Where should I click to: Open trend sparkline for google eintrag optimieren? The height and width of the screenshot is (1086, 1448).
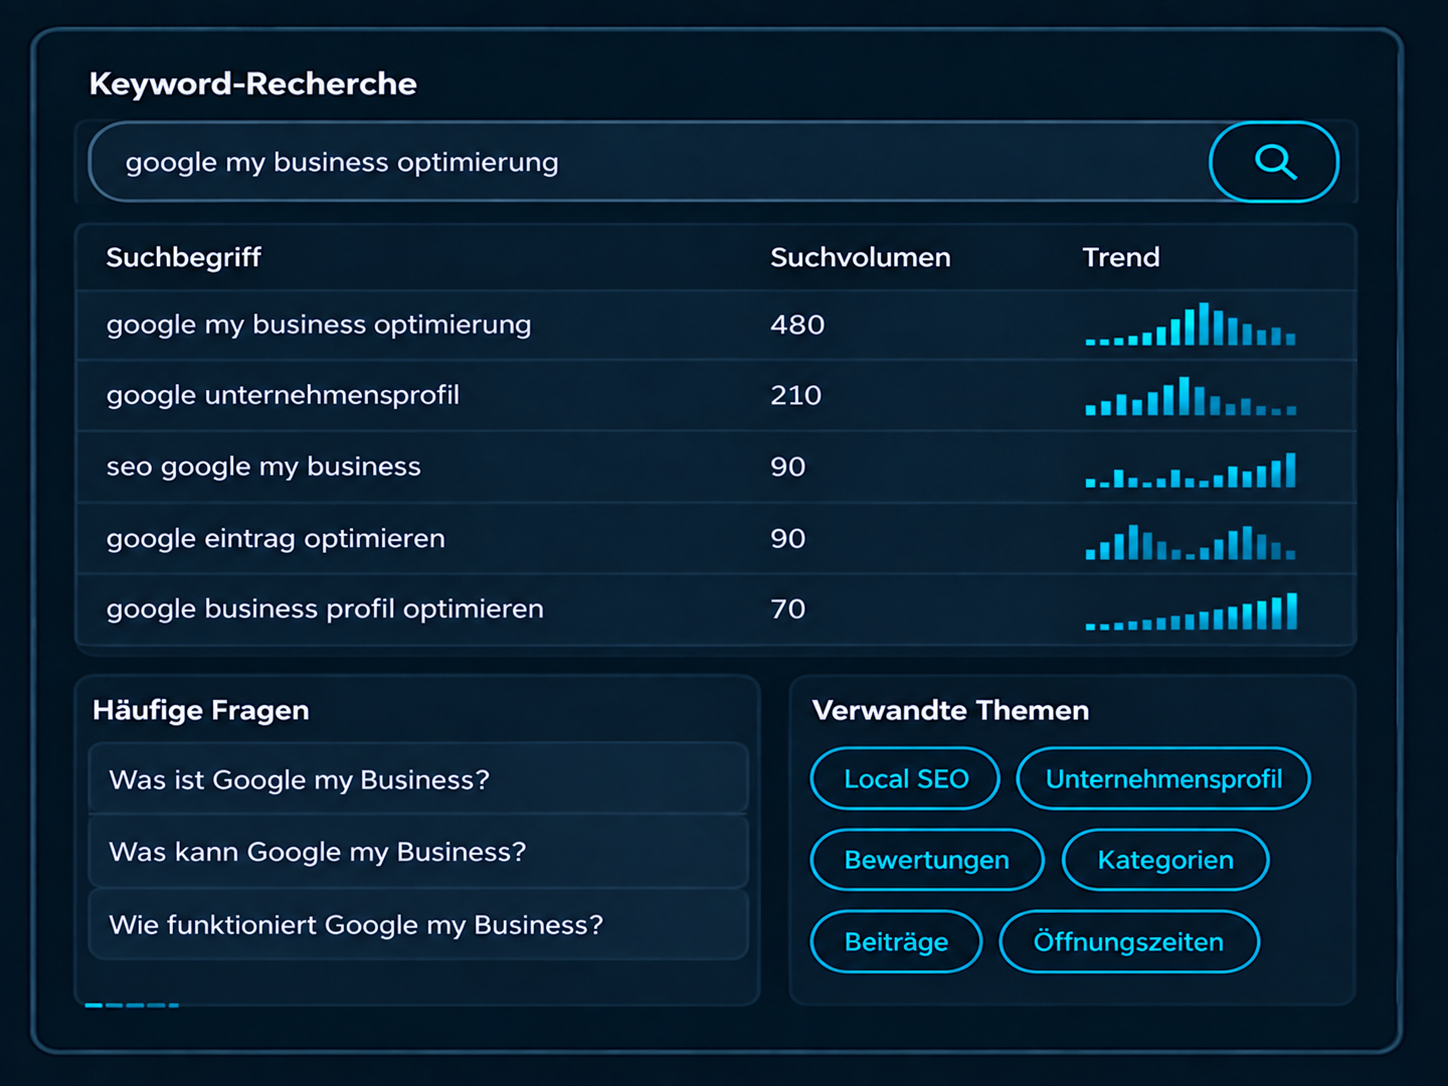tap(1190, 542)
